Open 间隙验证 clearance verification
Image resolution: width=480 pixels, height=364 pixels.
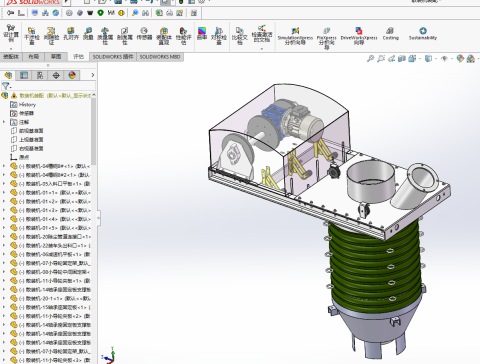(x=51, y=35)
